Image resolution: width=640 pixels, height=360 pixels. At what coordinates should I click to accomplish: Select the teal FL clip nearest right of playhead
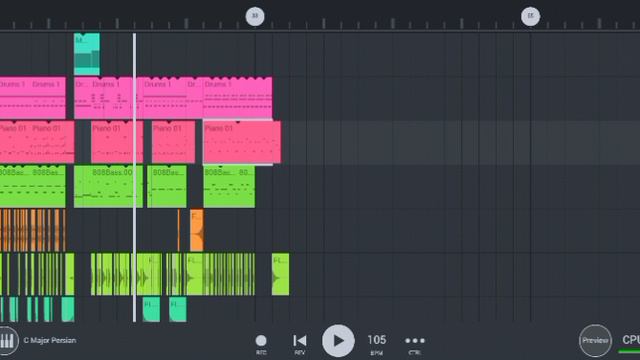(x=151, y=309)
